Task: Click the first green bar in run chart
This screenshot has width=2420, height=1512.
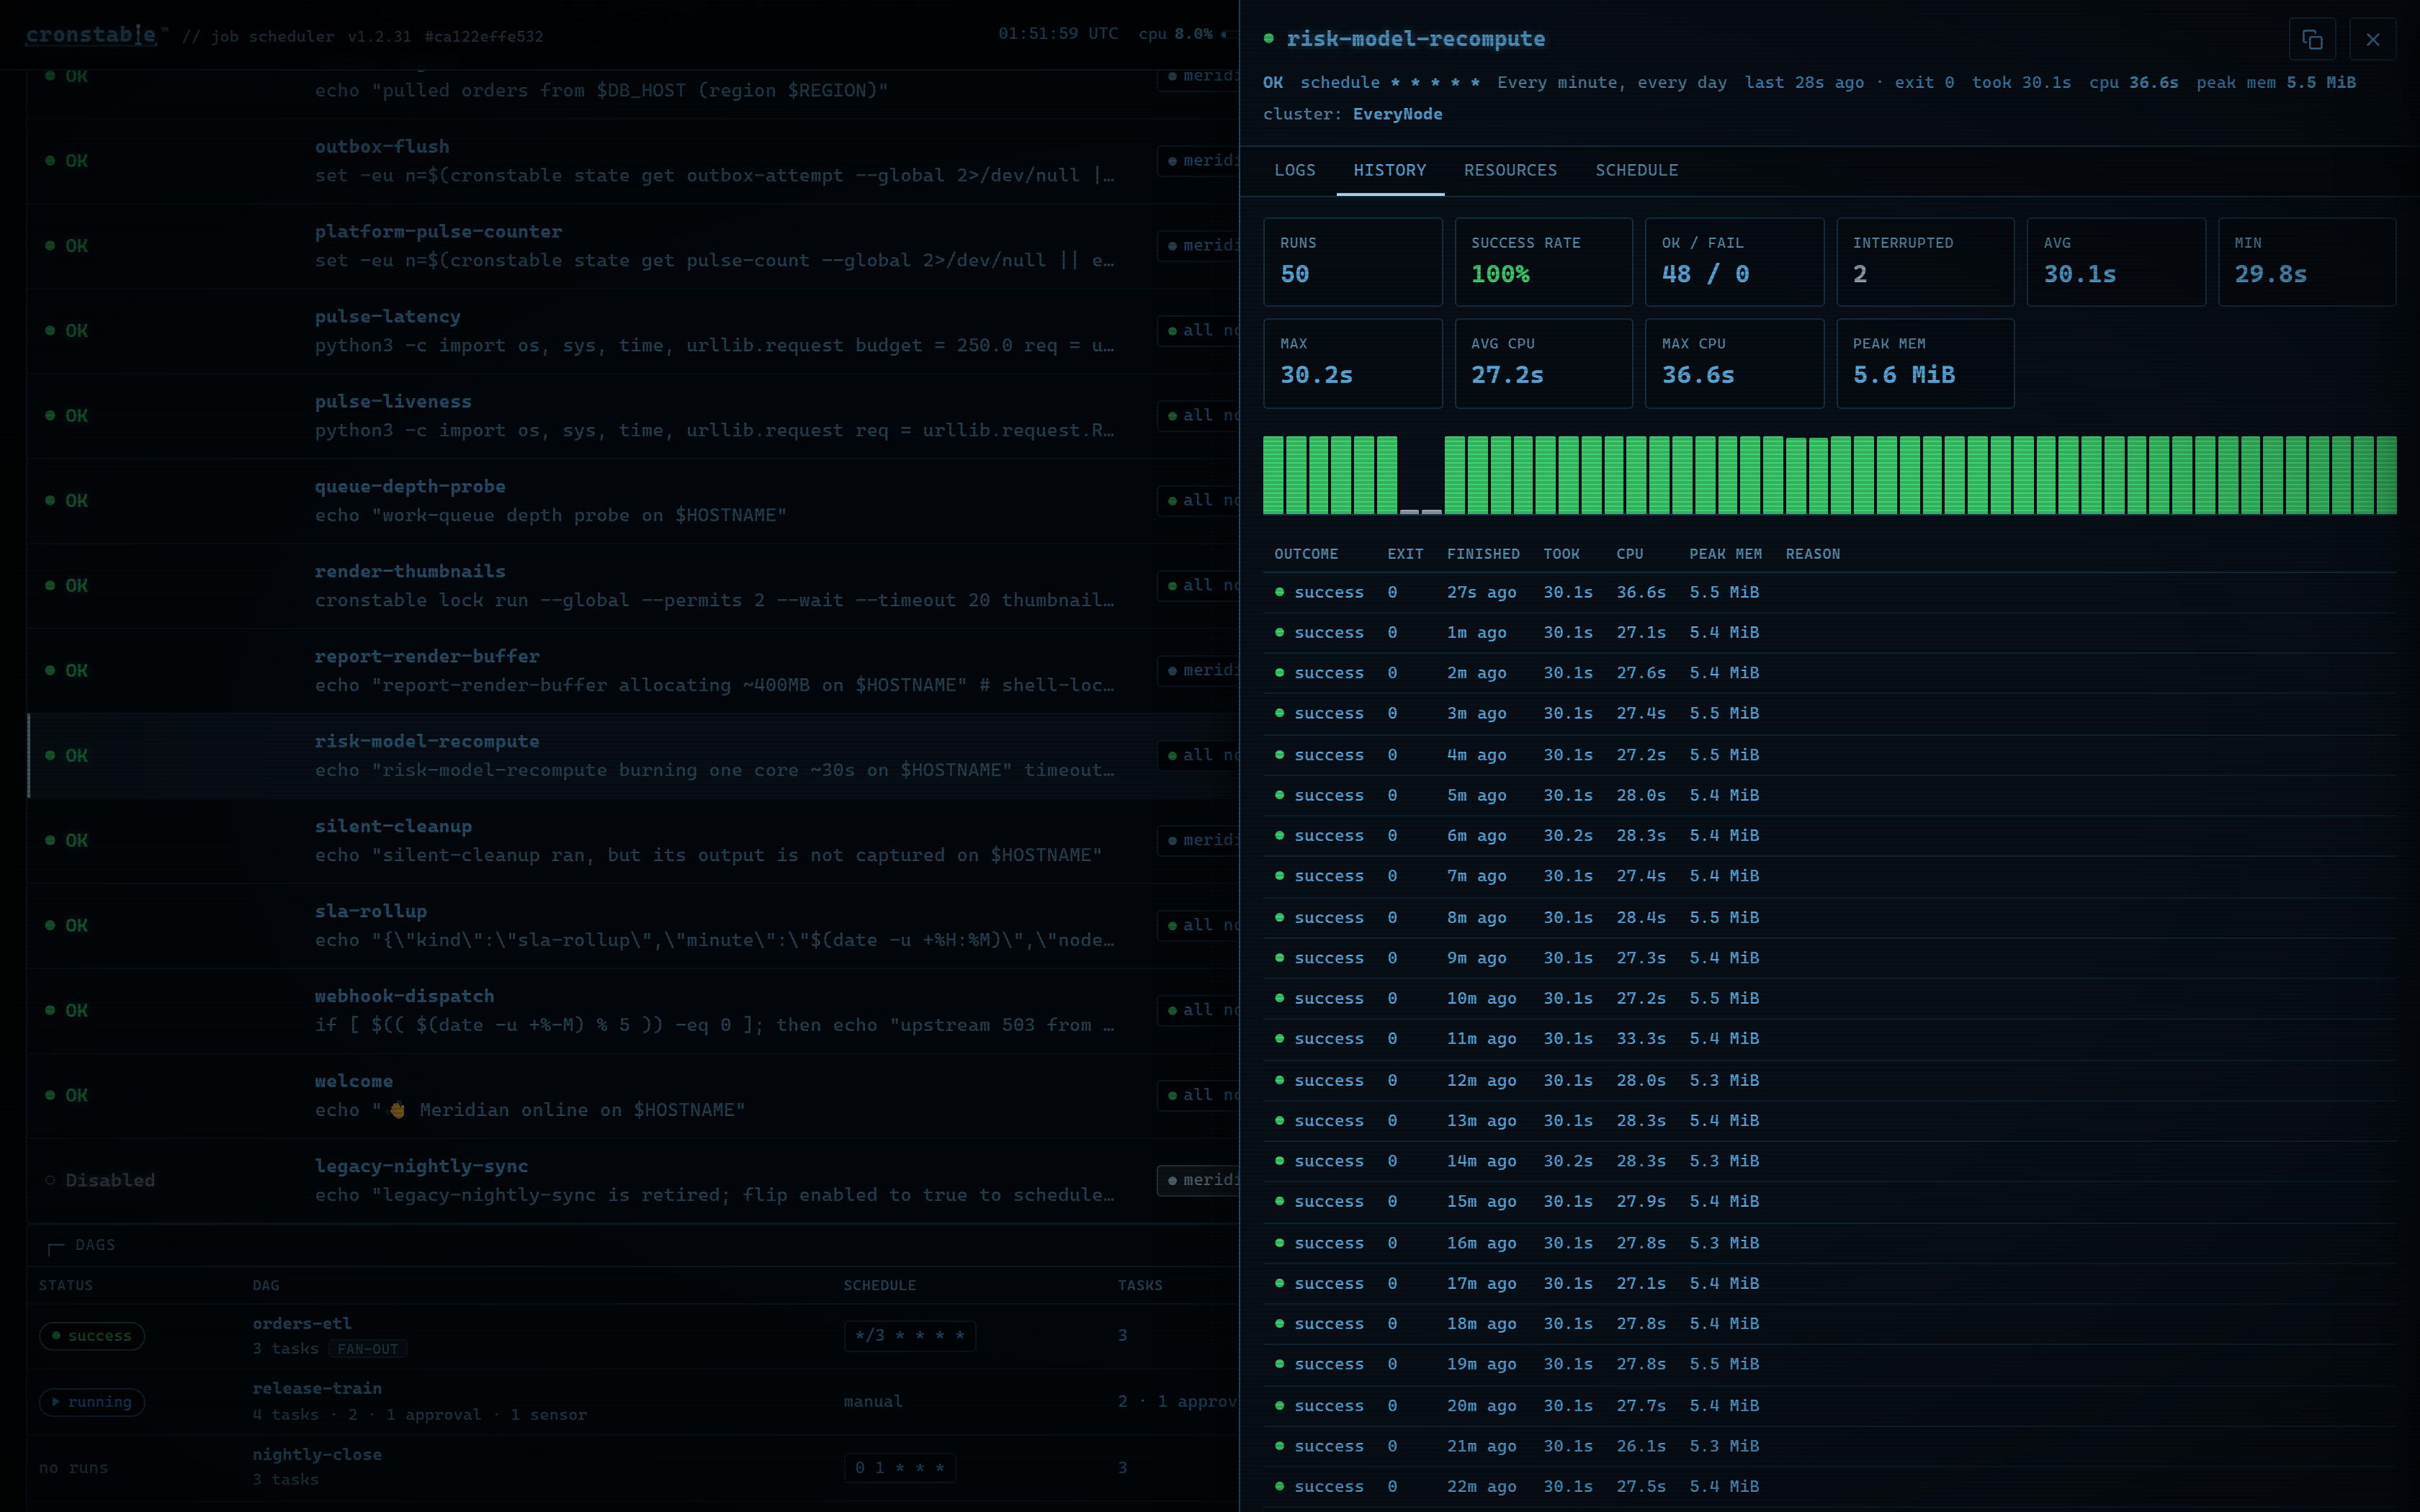Action: click(x=1273, y=475)
